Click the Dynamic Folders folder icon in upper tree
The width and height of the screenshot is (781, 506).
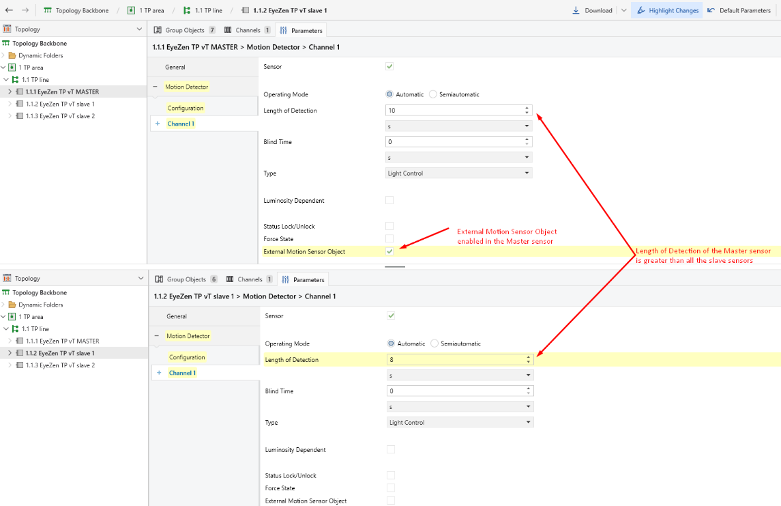click(x=12, y=55)
